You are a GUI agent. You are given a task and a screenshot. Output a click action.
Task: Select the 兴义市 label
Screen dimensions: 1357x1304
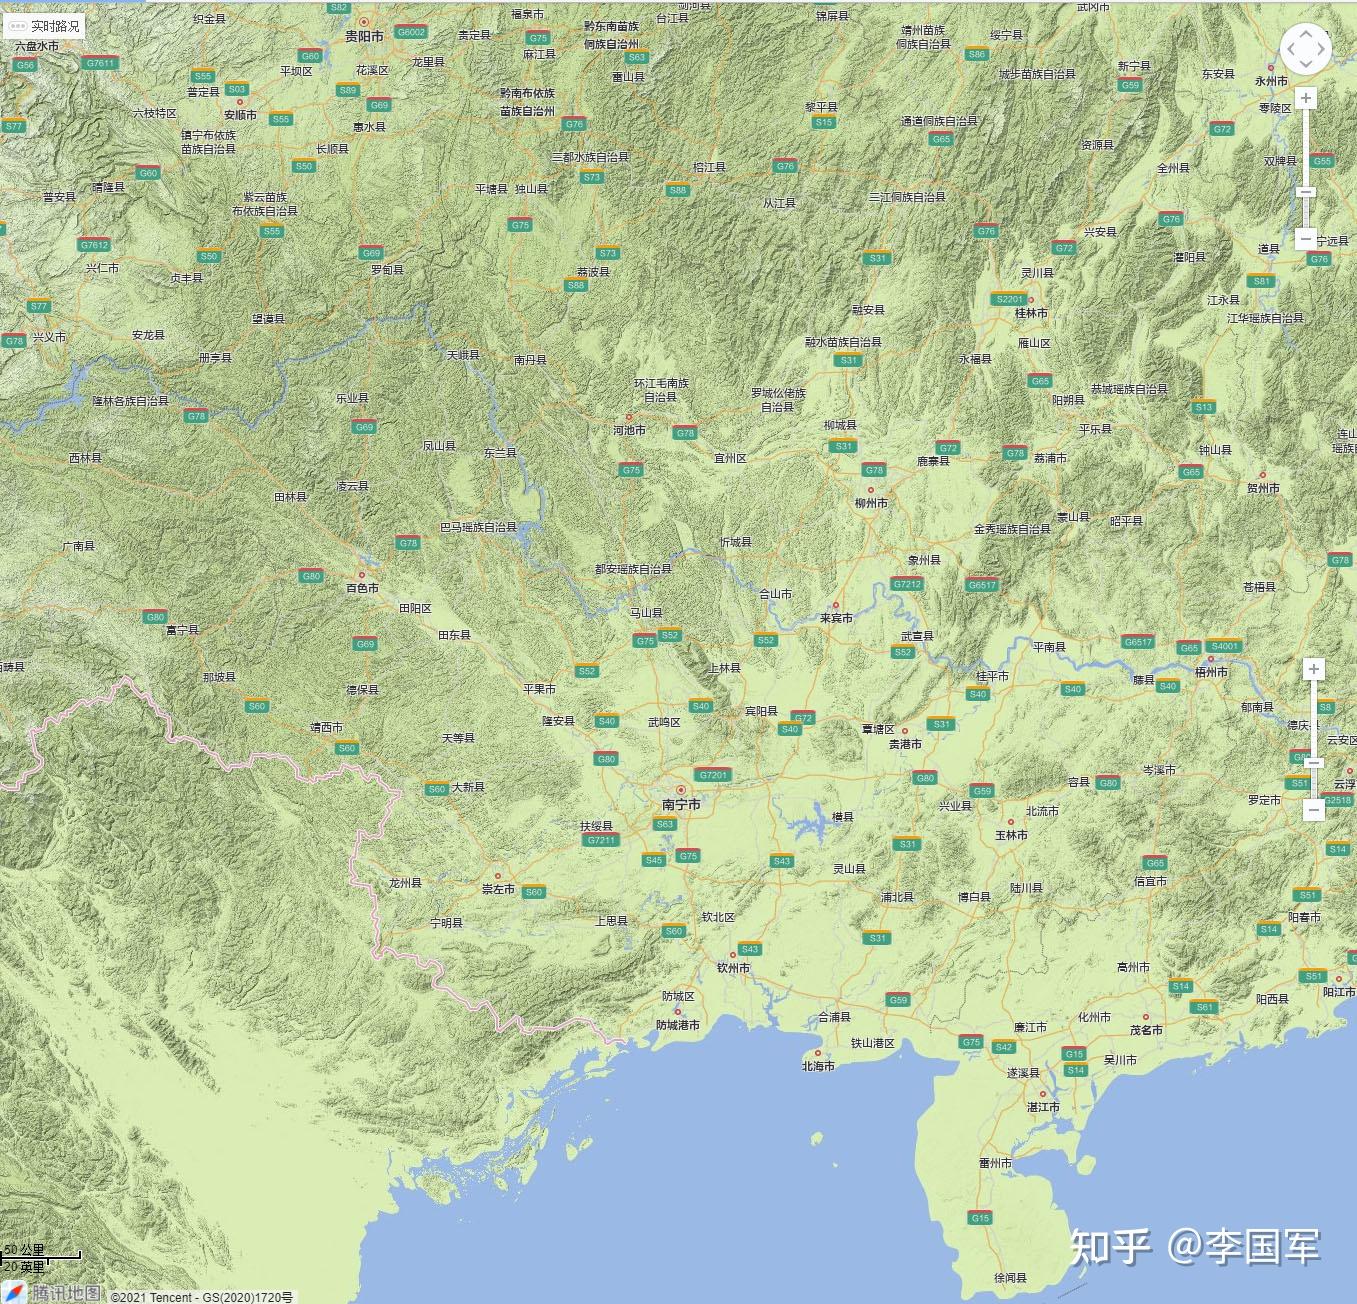pos(49,337)
